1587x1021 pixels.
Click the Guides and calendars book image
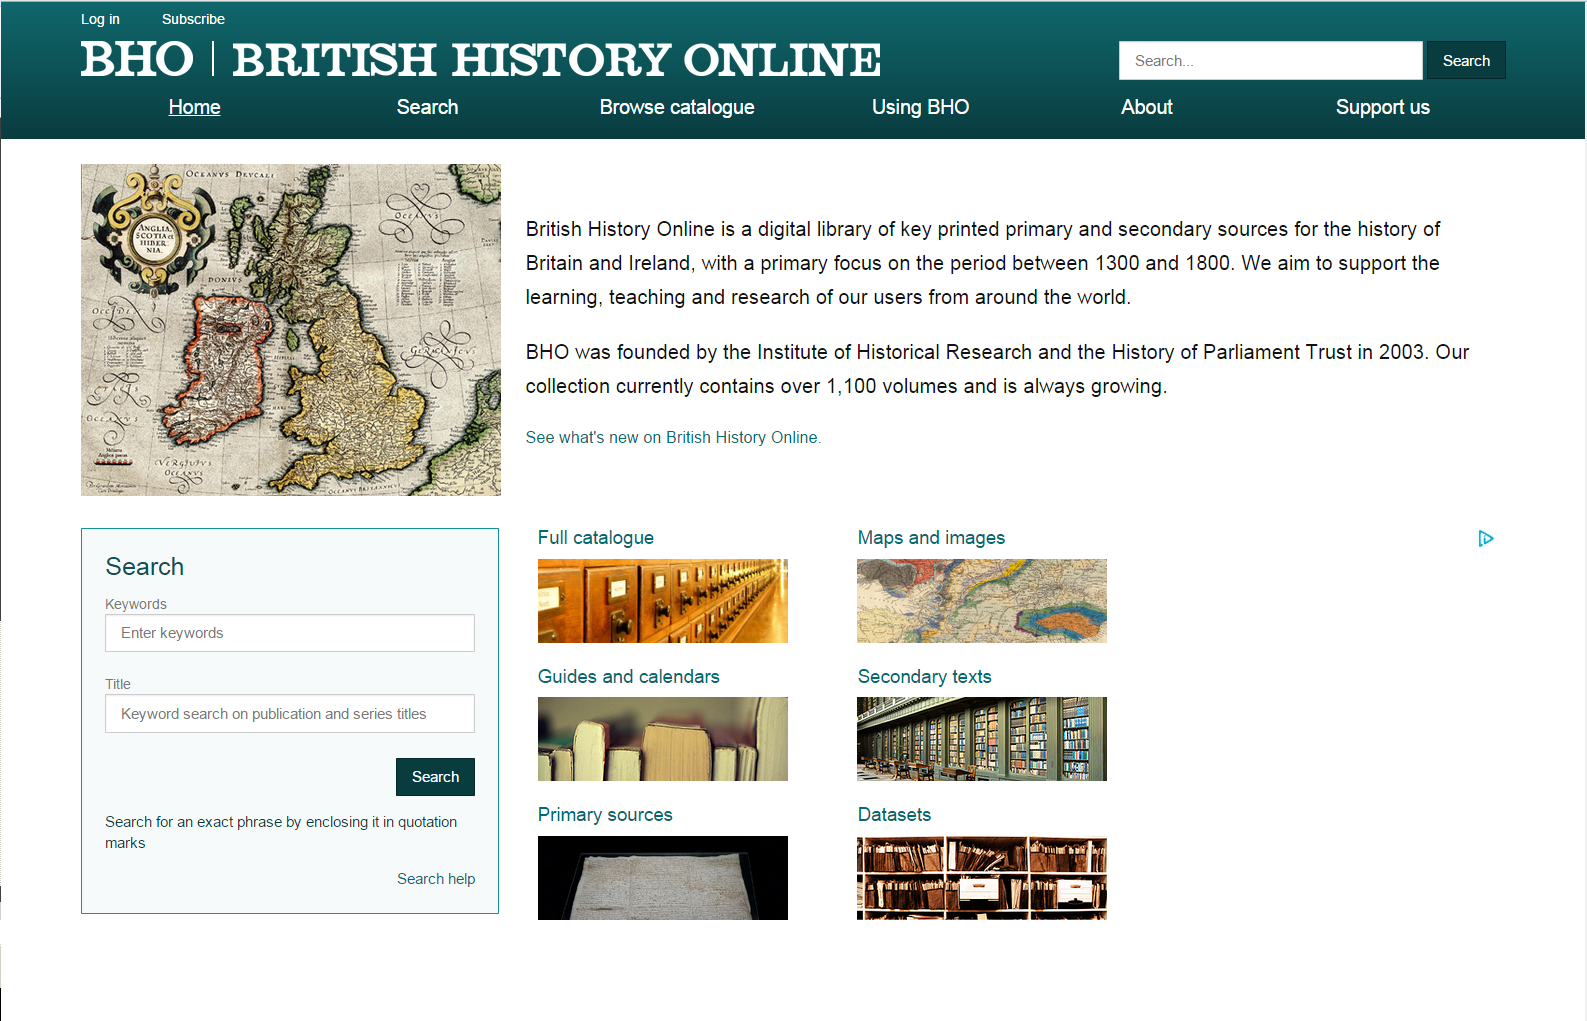tap(662, 738)
